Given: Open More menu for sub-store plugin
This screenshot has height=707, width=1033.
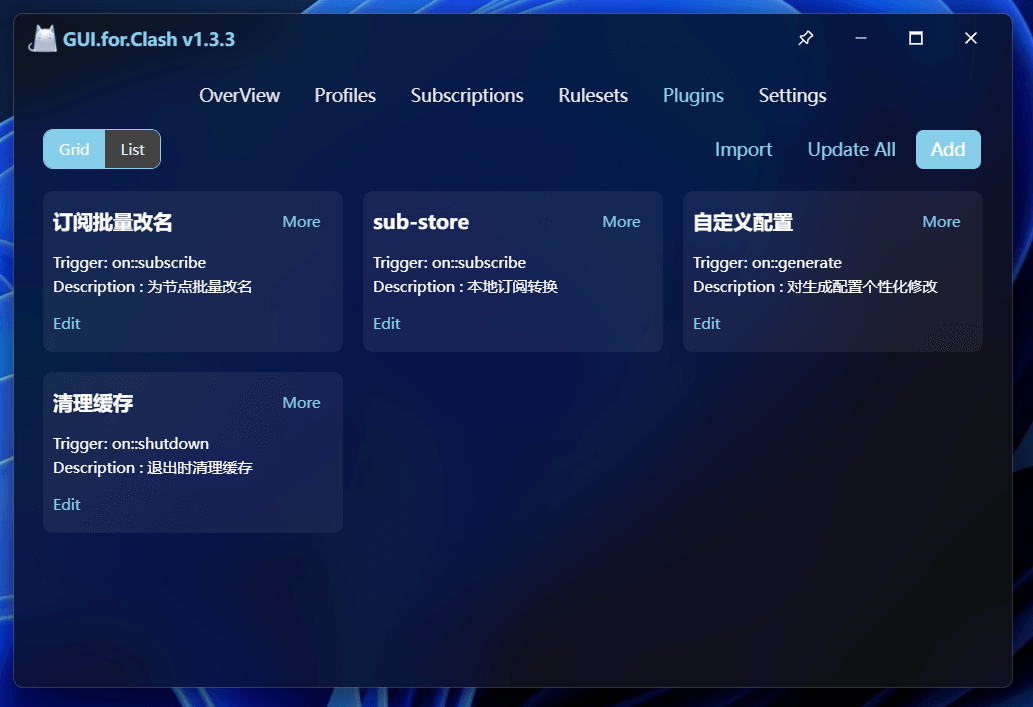Looking at the screenshot, I should click(x=621, y=222).
